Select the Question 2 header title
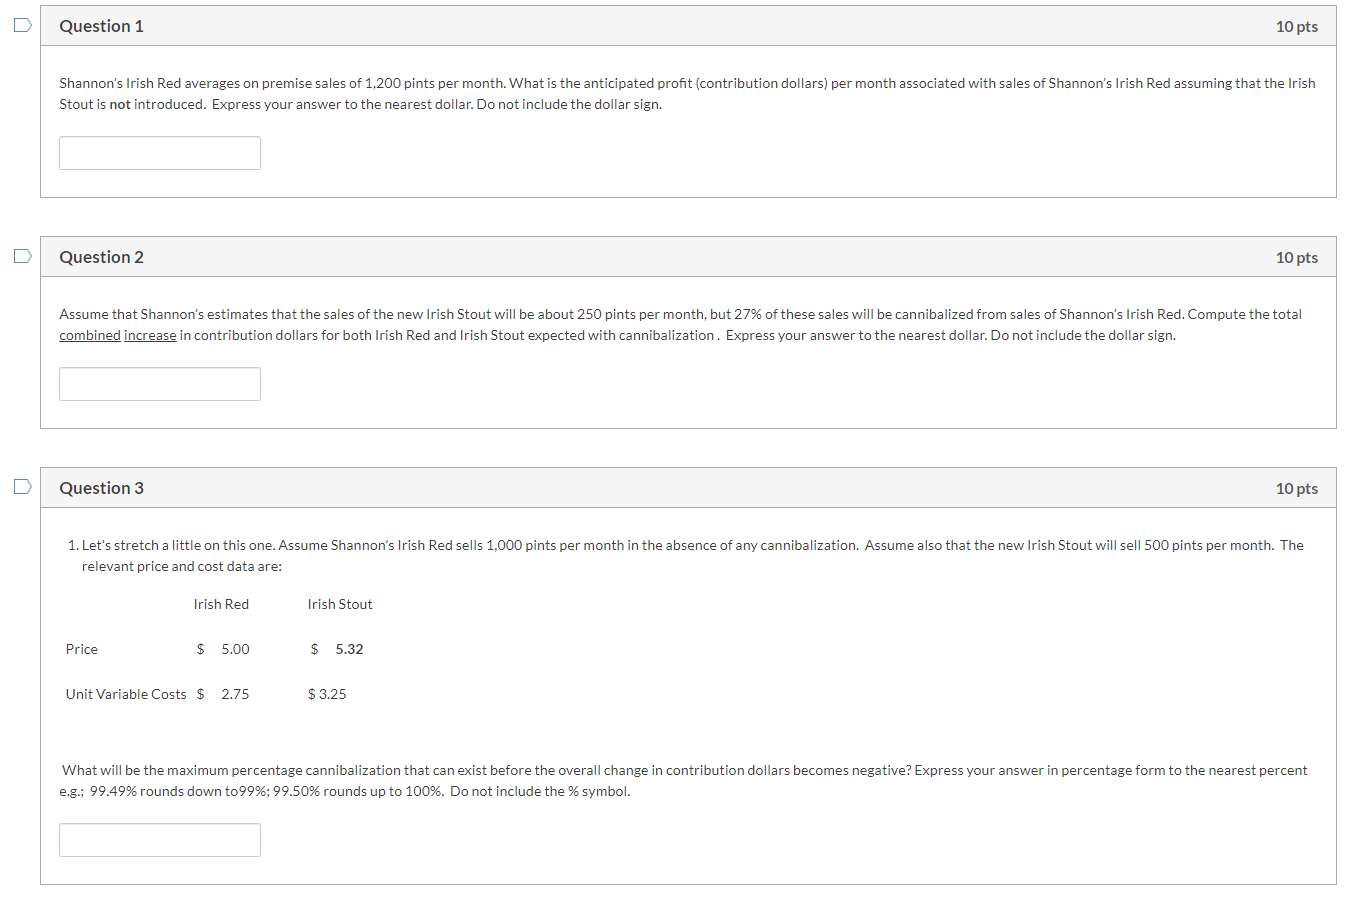1351x908 pixels. click(x=101, y=257)
